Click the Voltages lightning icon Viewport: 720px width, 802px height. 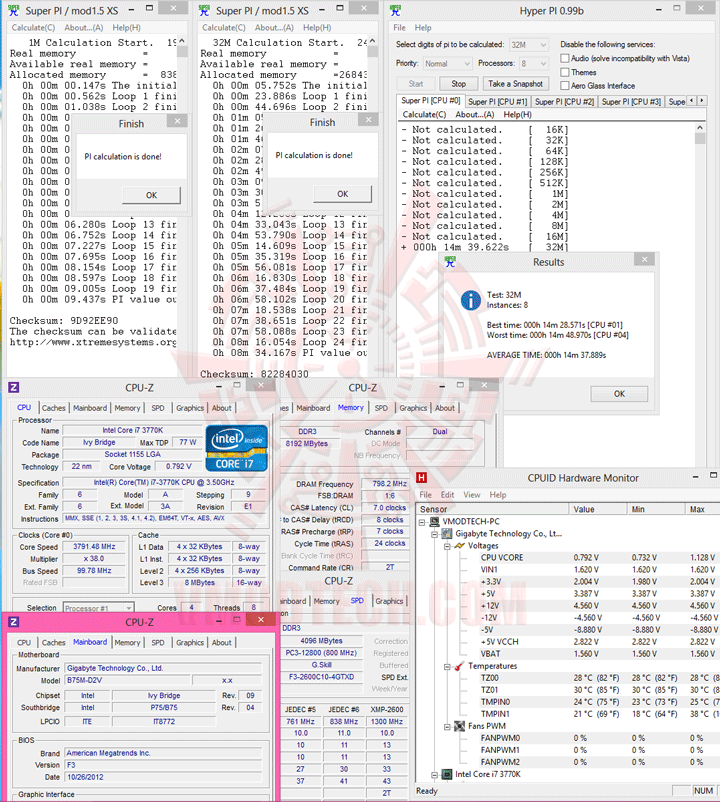tap(460, 546)
